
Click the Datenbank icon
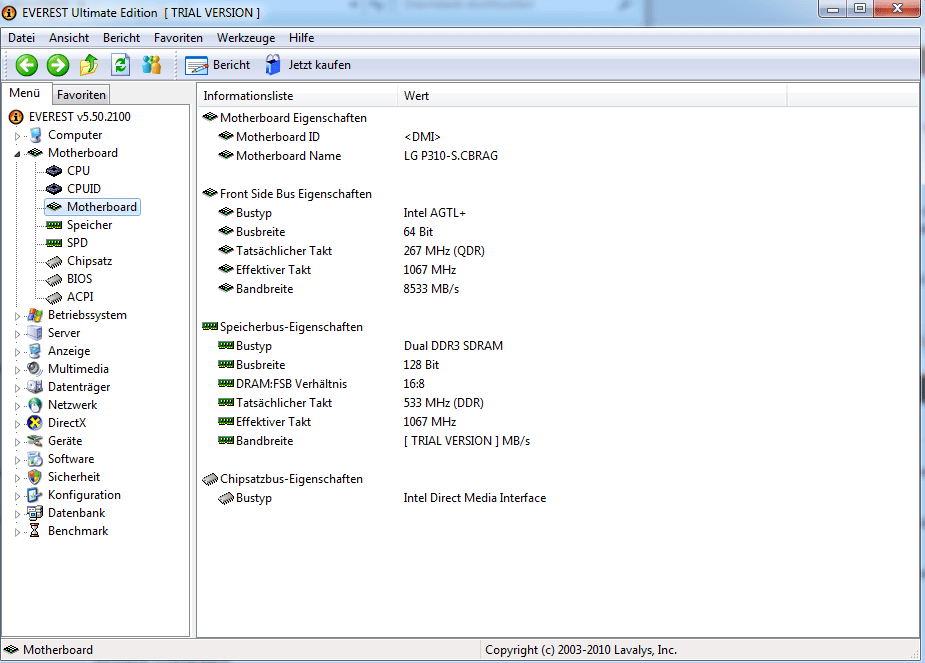pyautogui.click(x=35, y=513)
